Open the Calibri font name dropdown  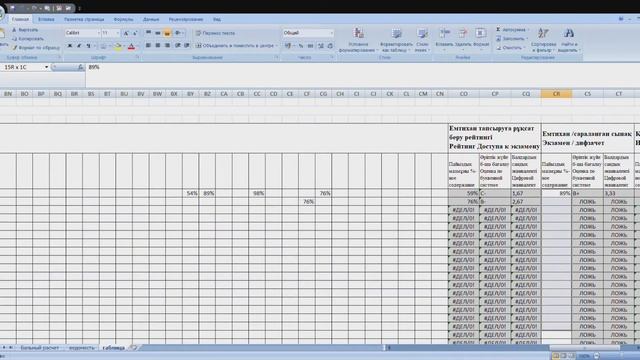click(98, 33)
